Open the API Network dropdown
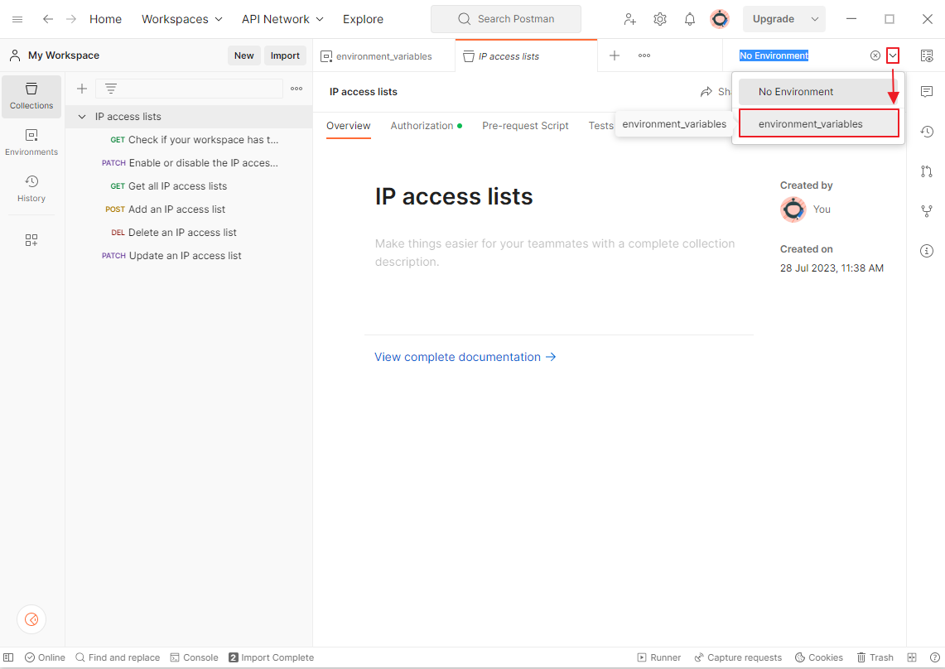The height and width of the screenshot is (669, 945). point(282,19)
